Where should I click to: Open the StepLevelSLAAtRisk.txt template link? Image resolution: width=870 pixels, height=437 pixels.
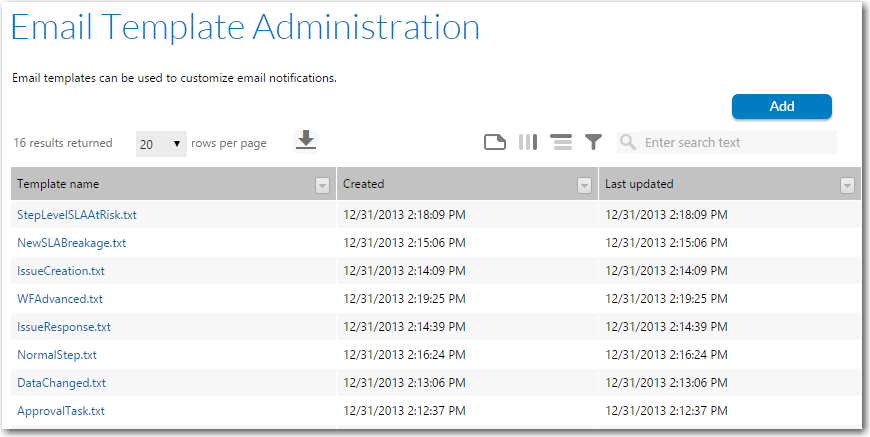point(77,215)
